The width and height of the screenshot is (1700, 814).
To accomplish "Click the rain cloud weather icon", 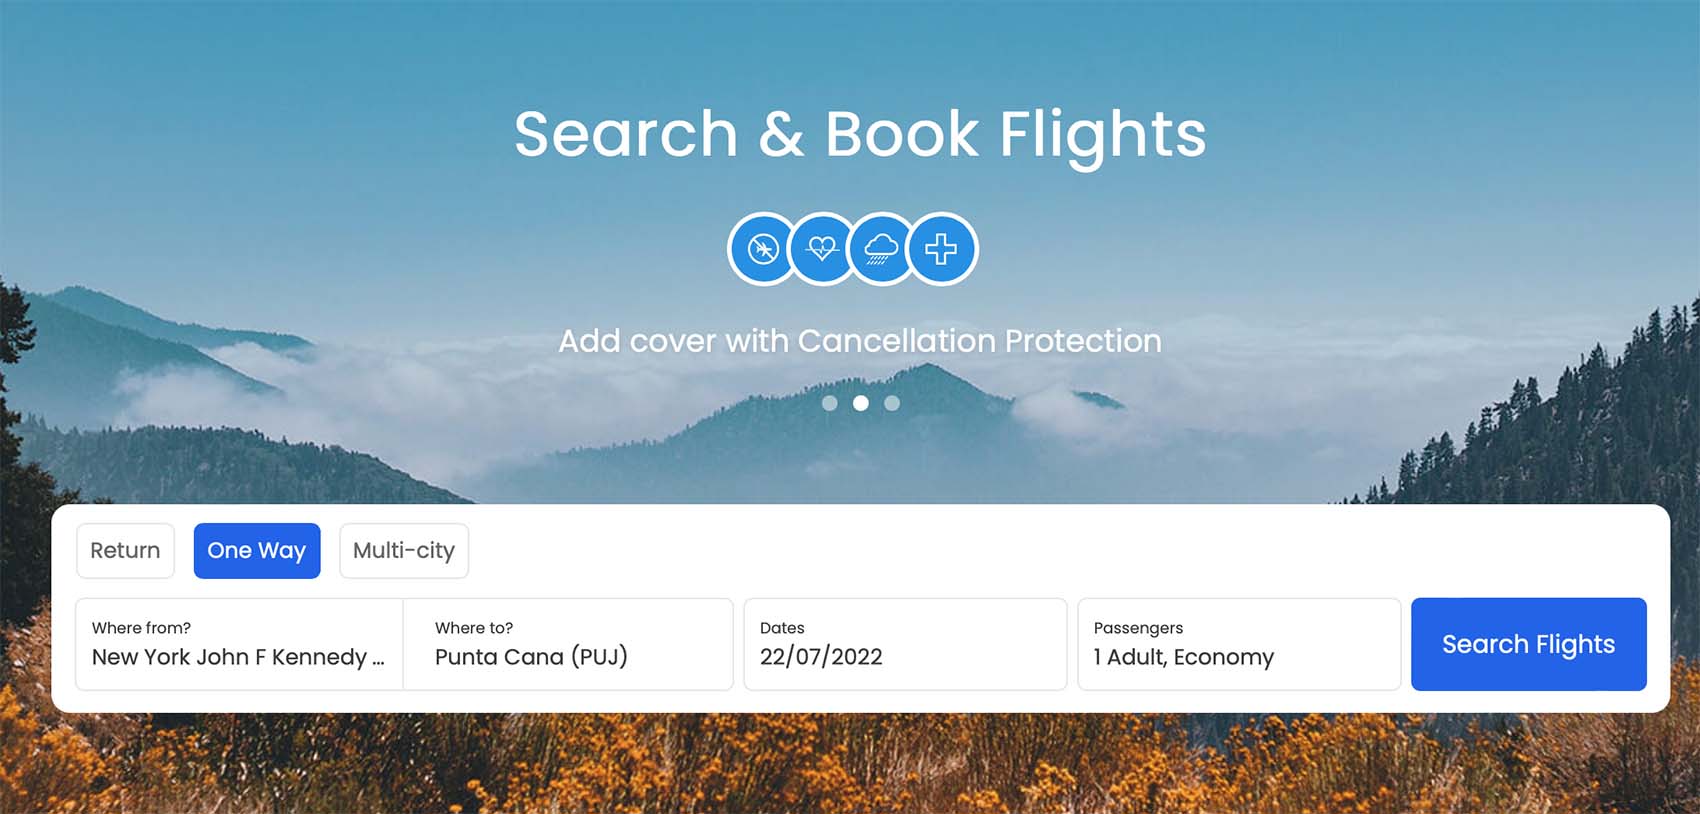I will click(x=881, y=248).
